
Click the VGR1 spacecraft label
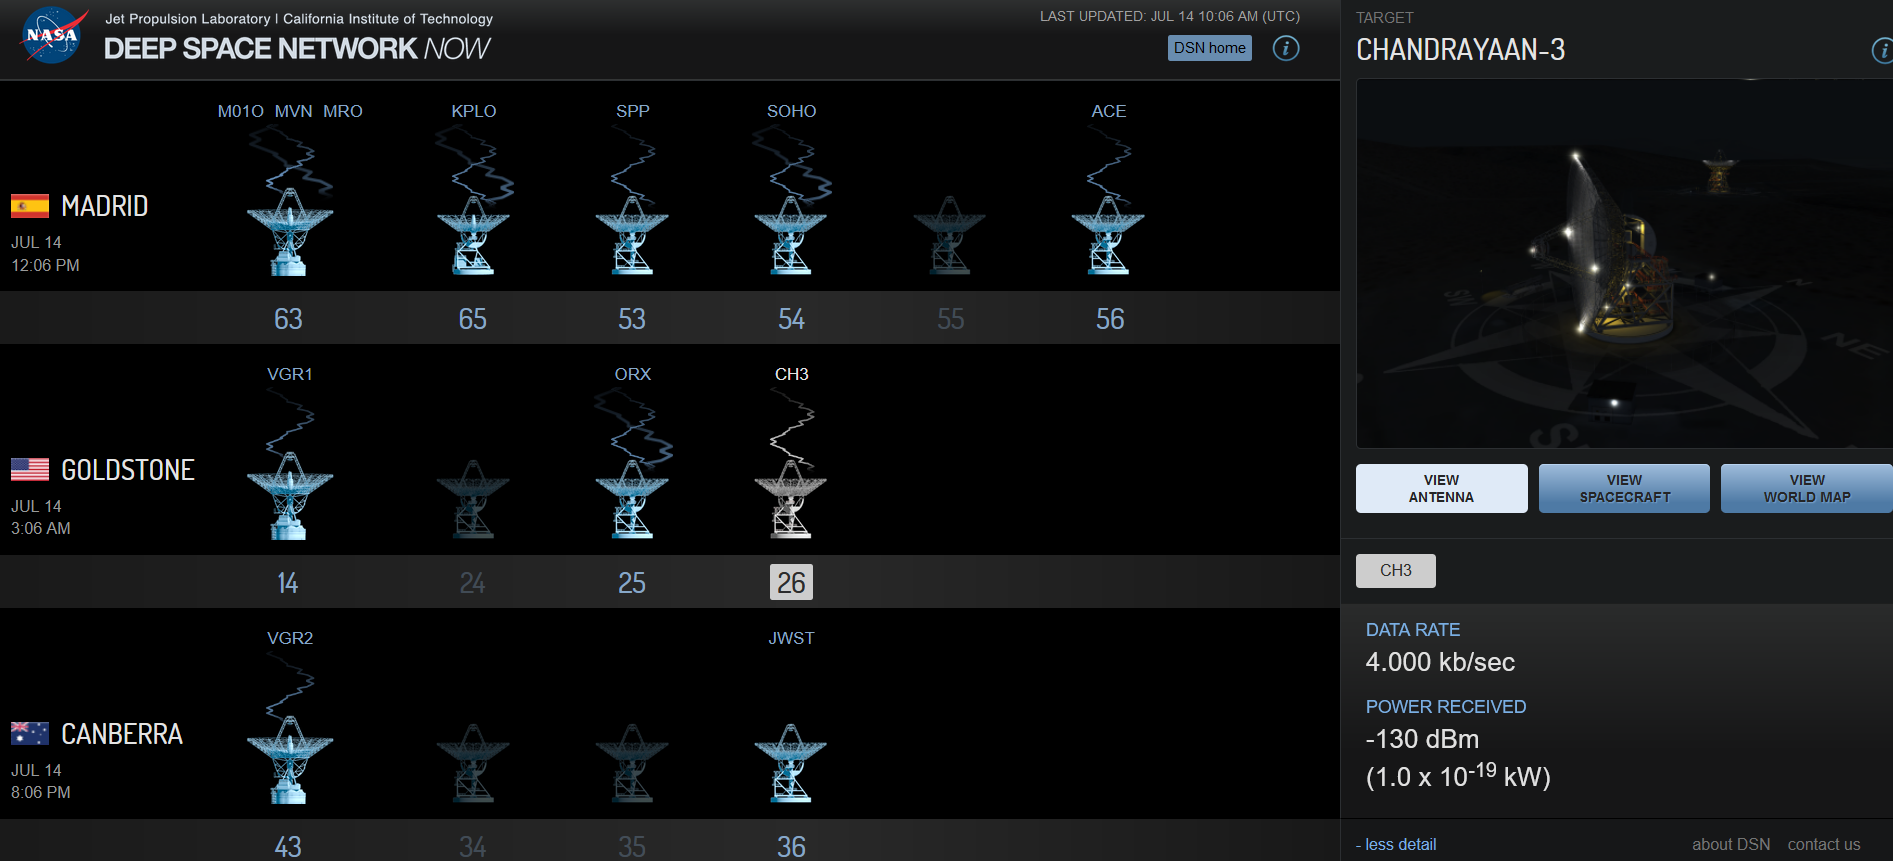click(x=290, y=374)
